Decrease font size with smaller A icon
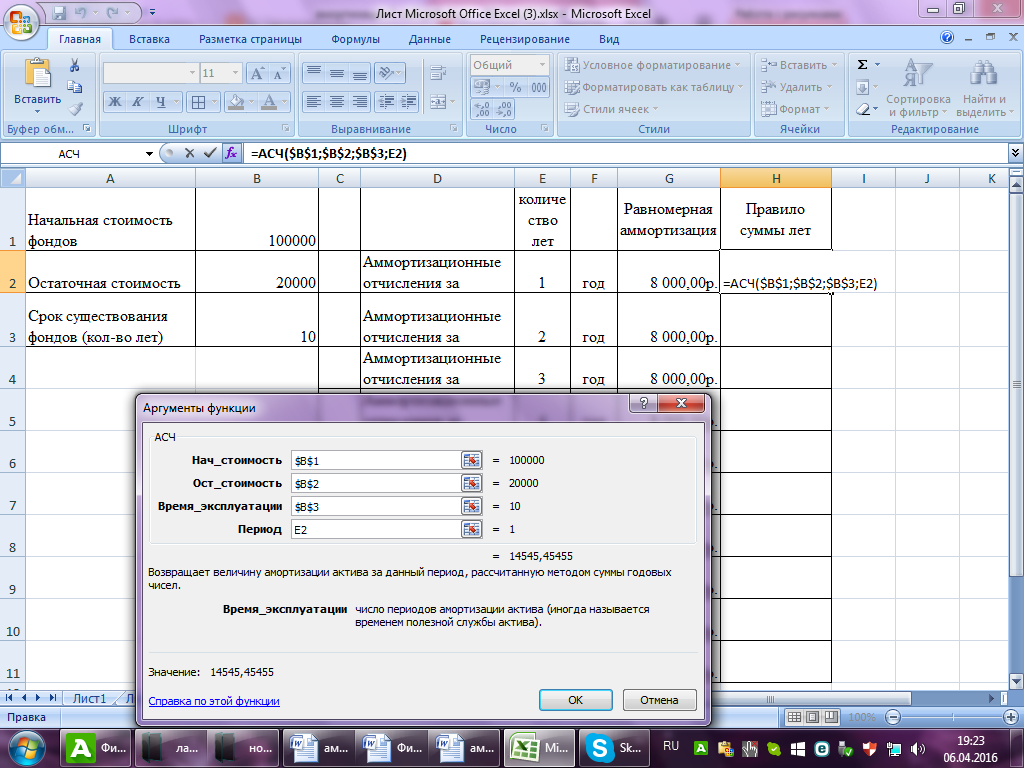 pos(279,73)
